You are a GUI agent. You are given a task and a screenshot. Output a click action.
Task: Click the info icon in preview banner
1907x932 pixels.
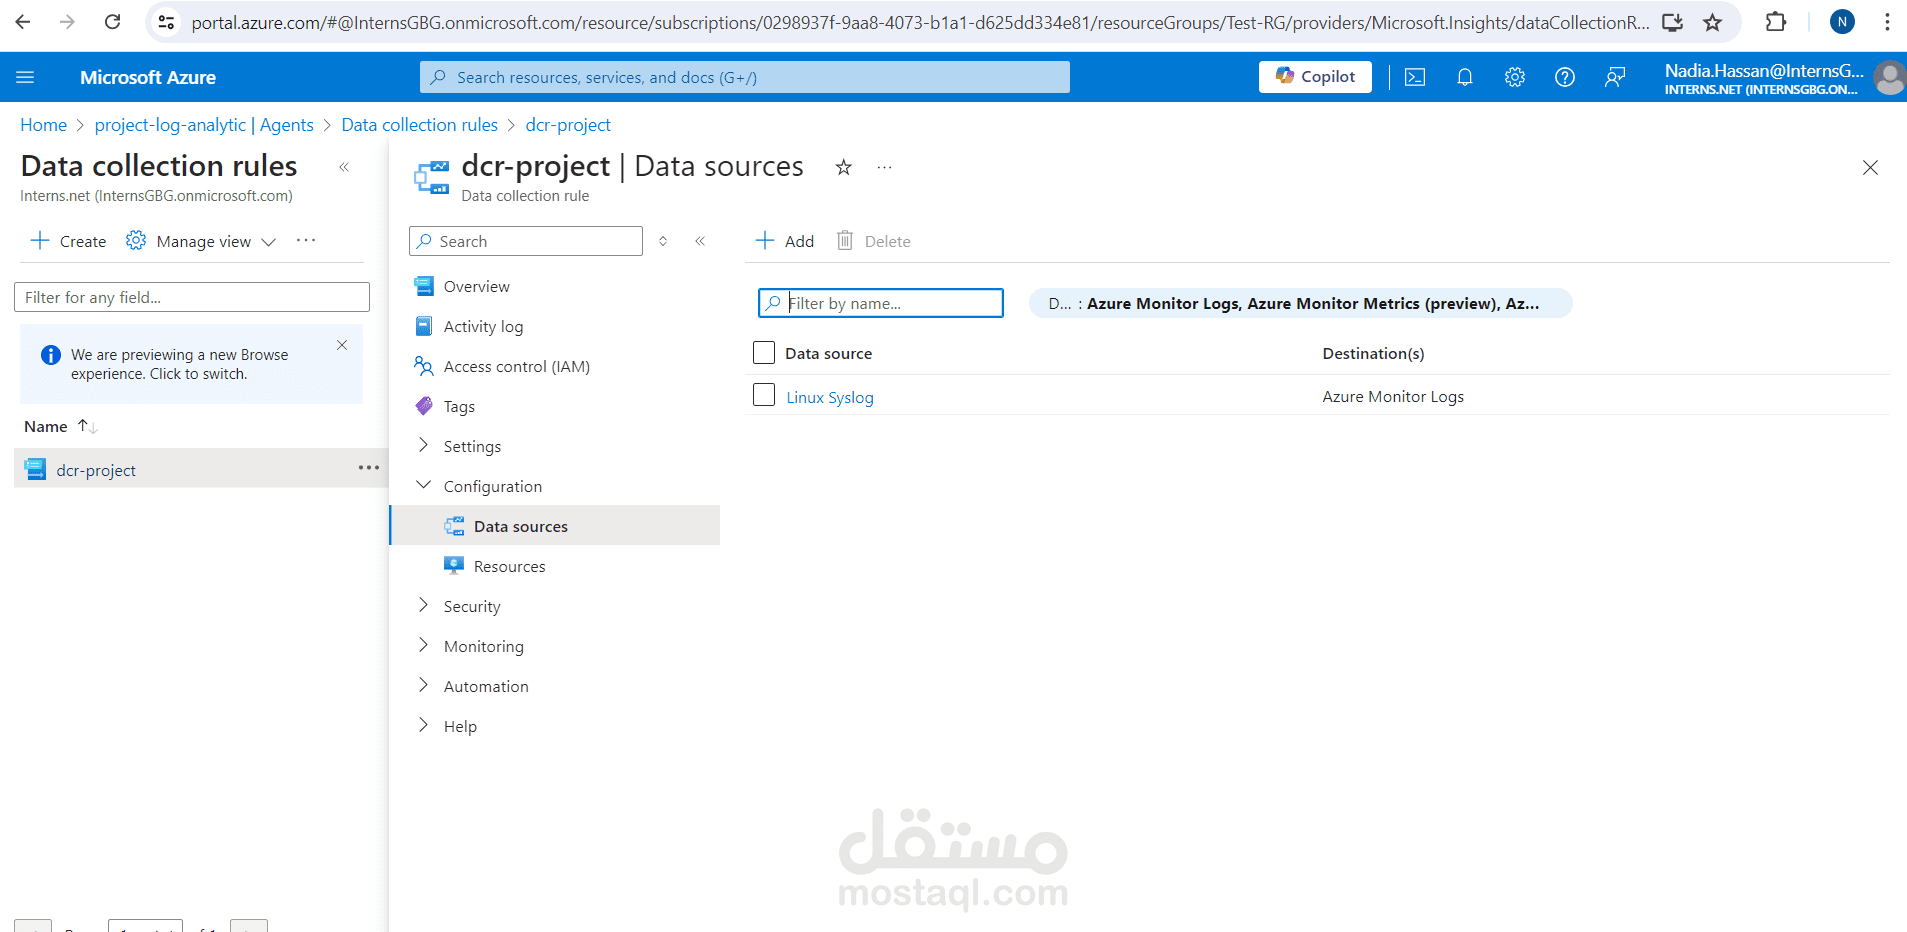pyautogui.click(x=51, y=355)
